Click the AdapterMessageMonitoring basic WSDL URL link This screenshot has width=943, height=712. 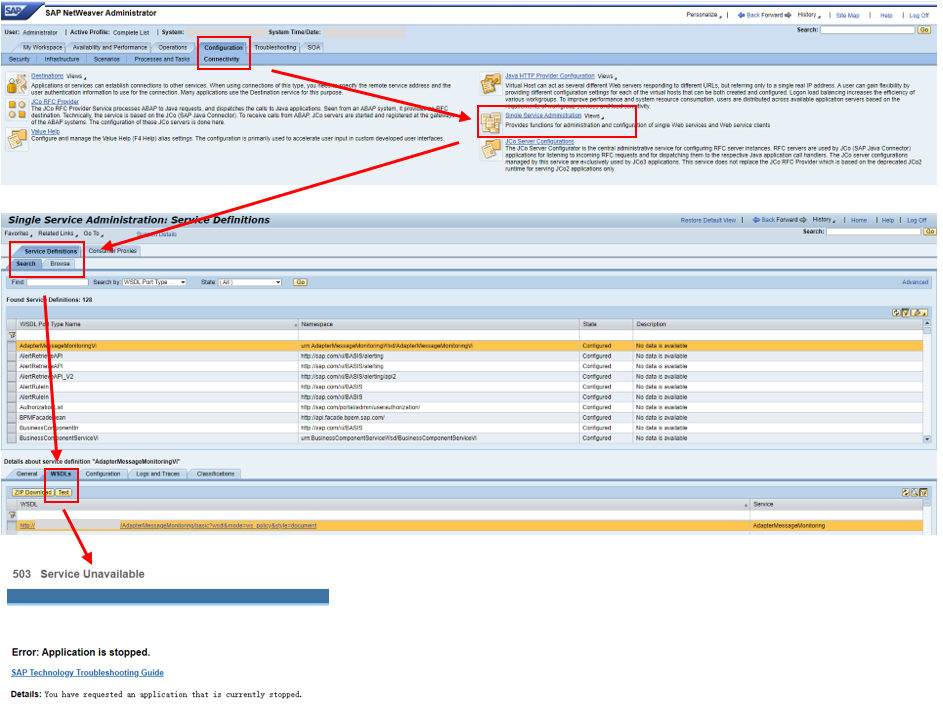218,526
